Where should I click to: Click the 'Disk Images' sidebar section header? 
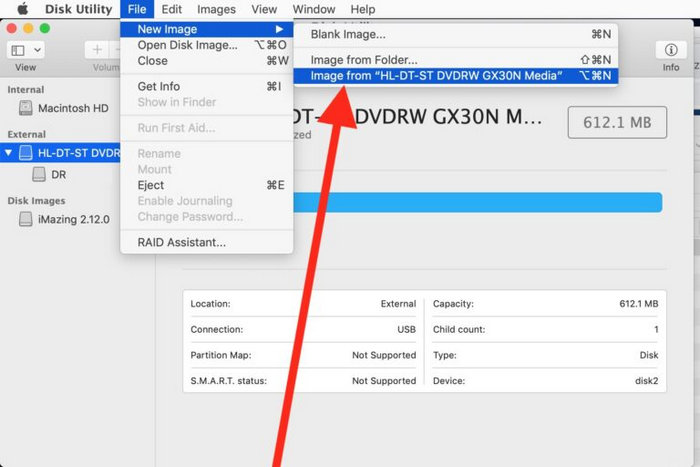pos(36,200)
